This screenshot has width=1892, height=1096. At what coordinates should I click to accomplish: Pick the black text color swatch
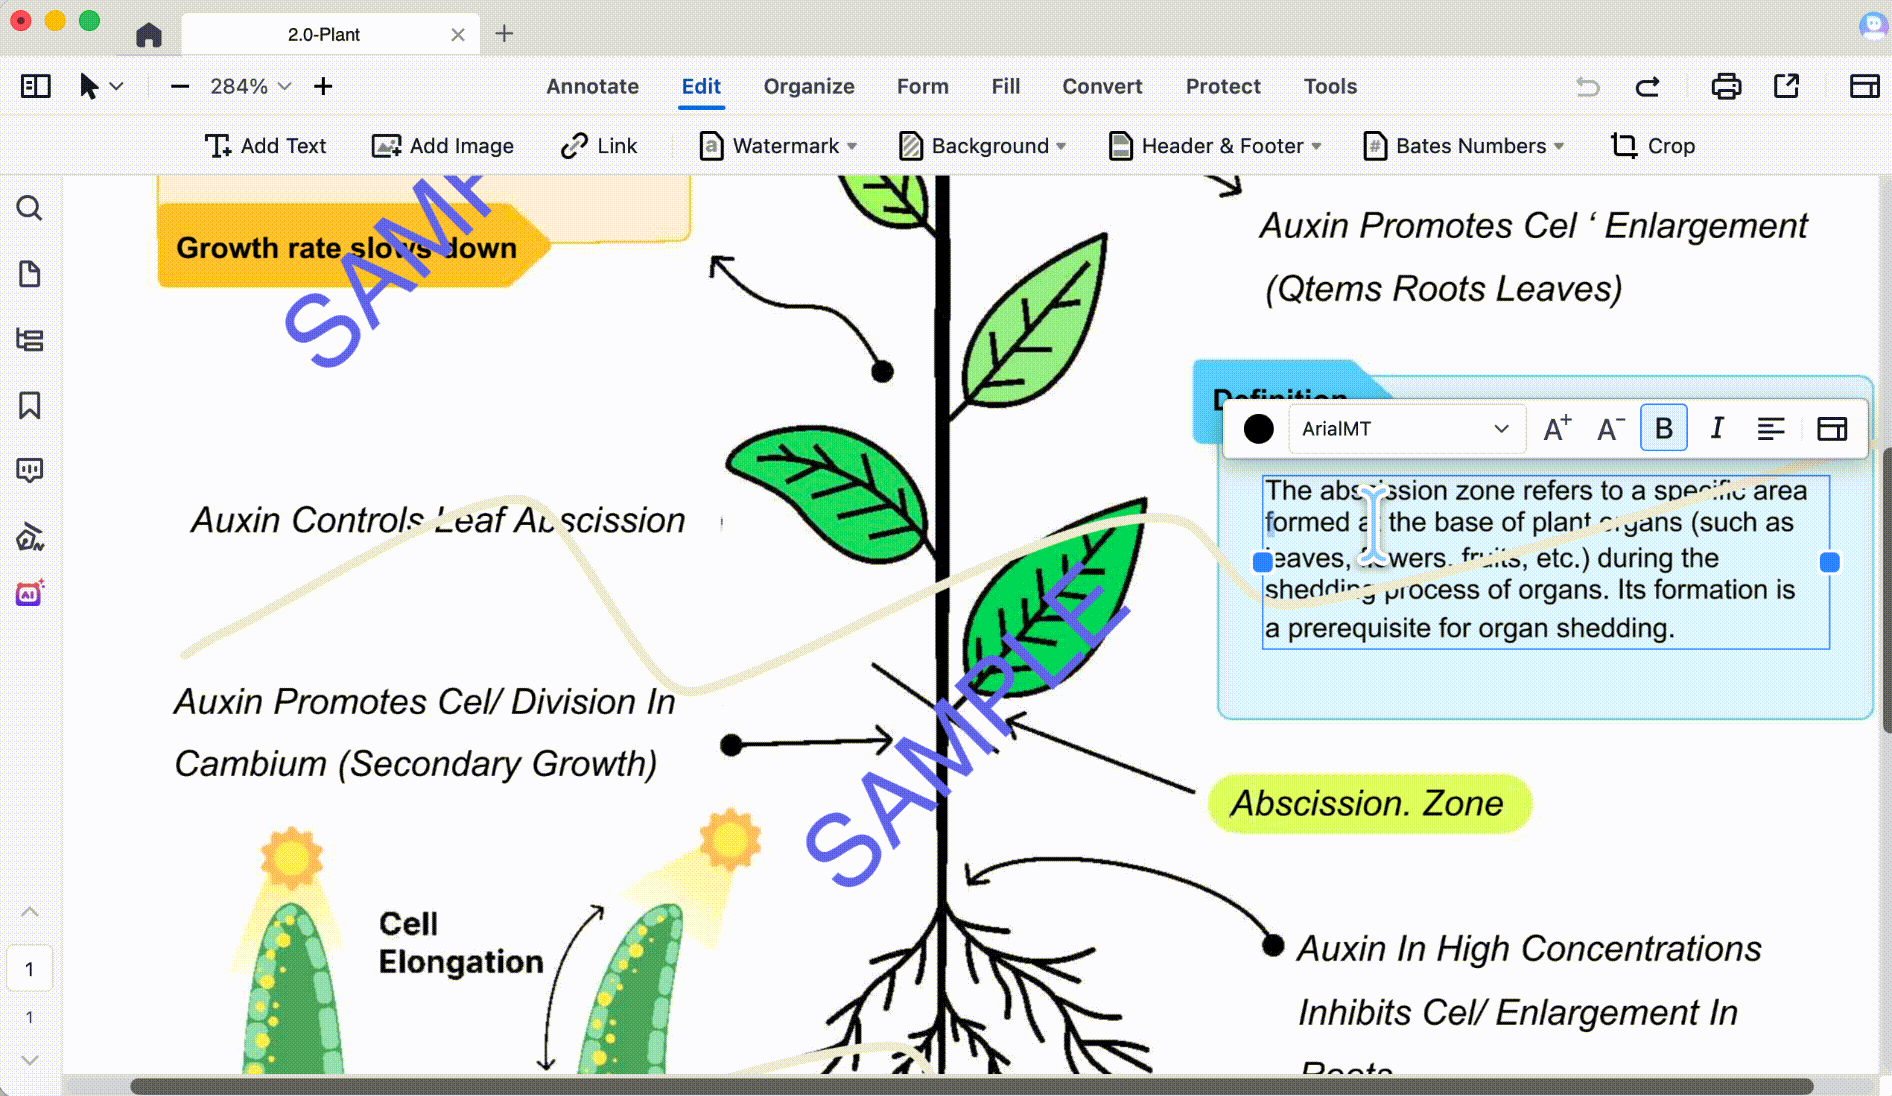coord(1259,429)
